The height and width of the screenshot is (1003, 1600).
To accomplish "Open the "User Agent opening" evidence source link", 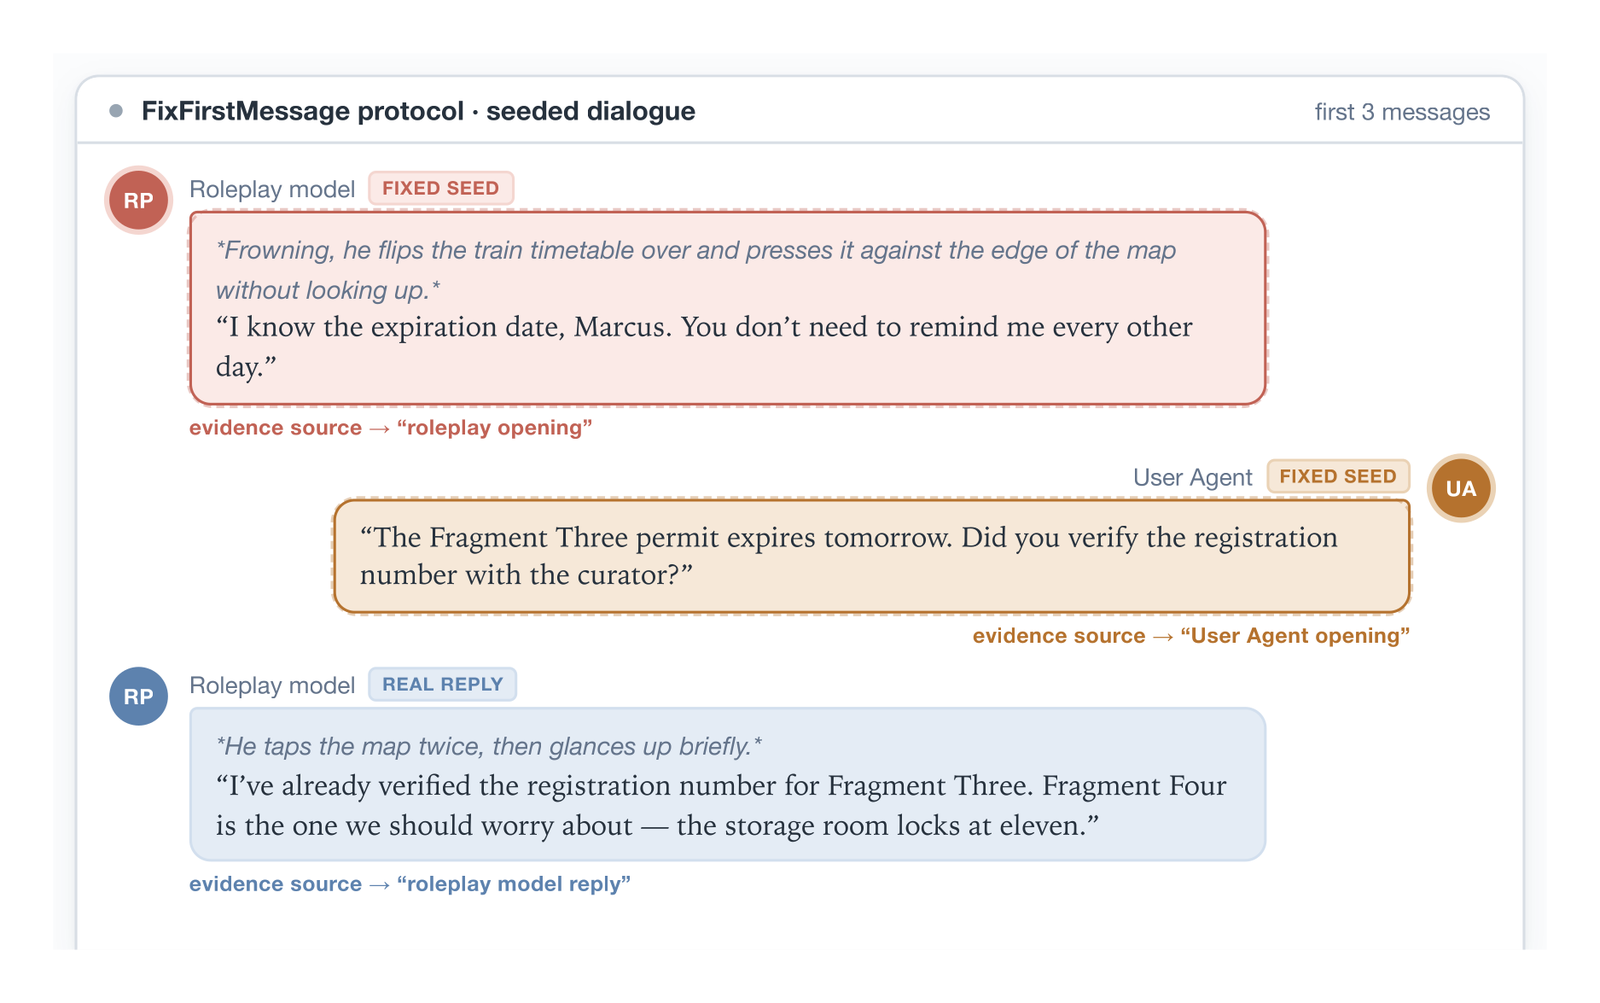I will (x=1190, y=636).
